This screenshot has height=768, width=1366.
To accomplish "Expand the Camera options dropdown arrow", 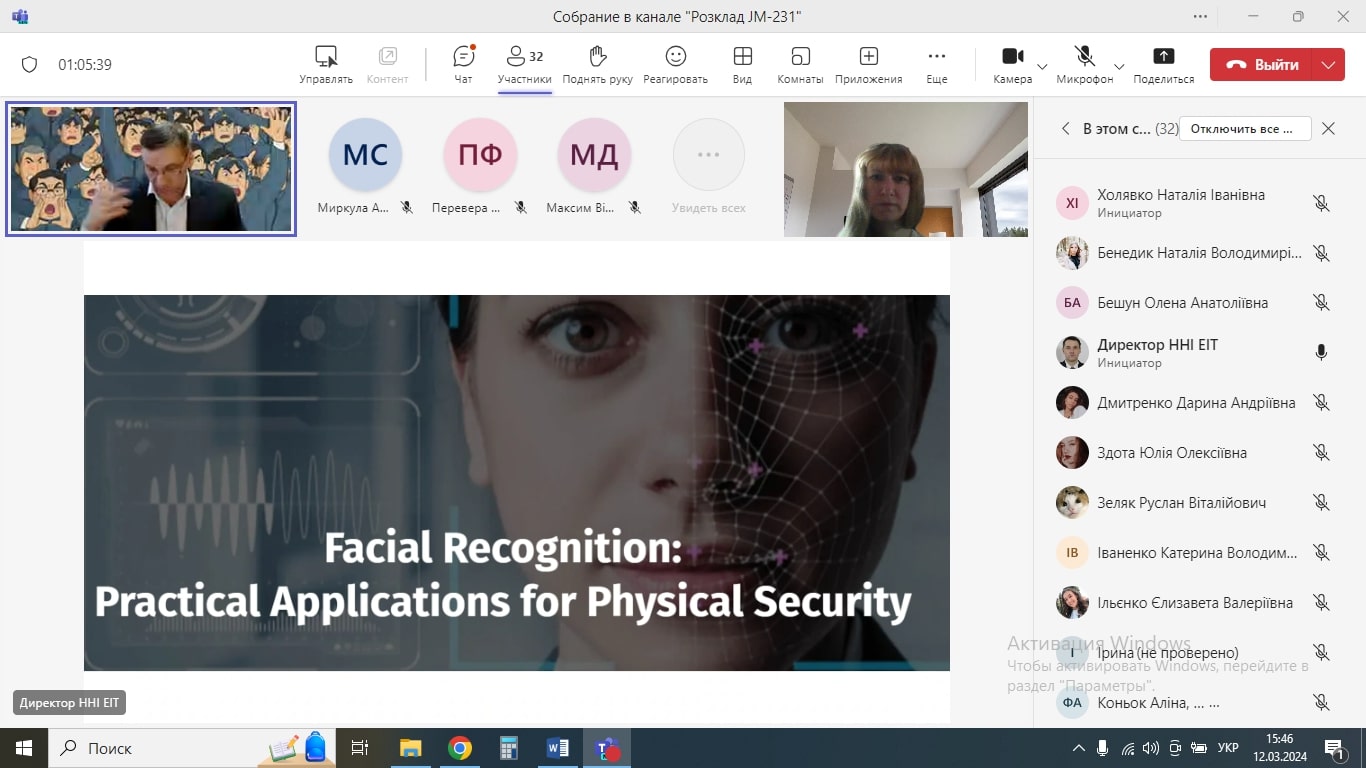I will click(1042, 66).
